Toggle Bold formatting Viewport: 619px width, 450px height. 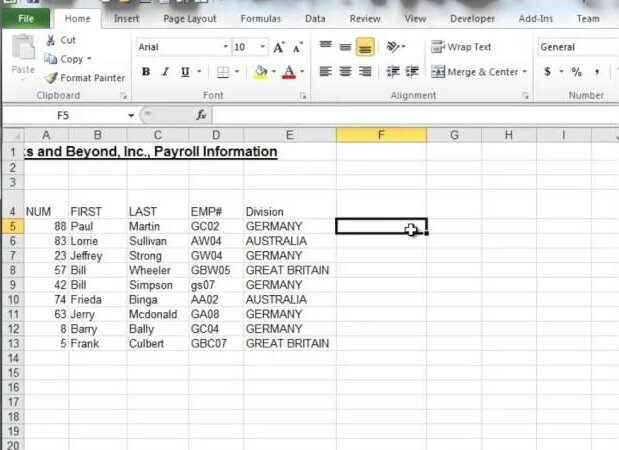[146, 72]
